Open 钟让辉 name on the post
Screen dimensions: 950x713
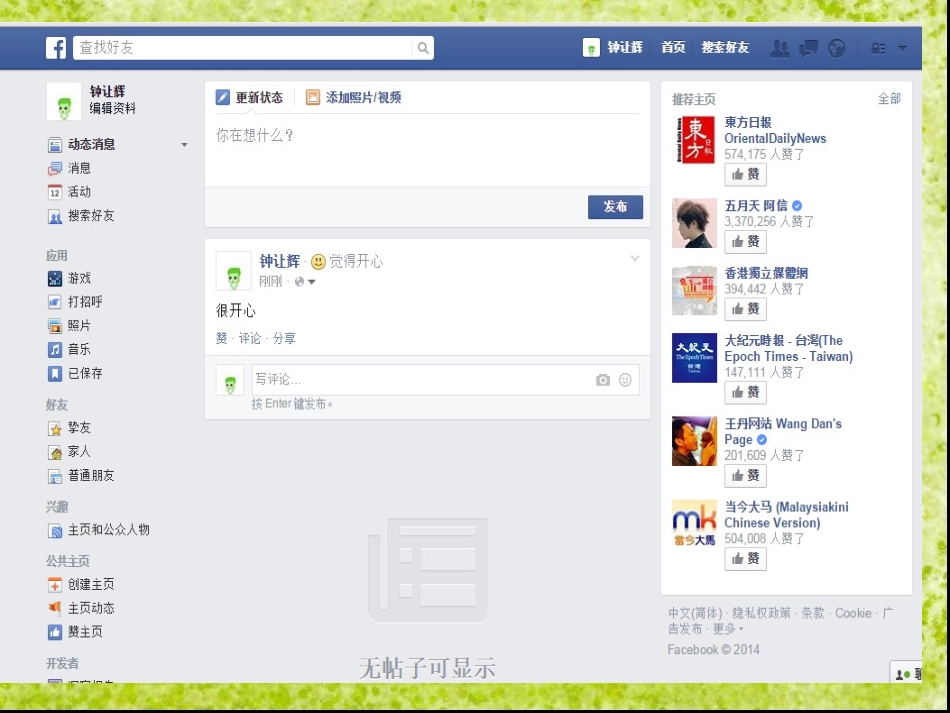click(280, 262)
